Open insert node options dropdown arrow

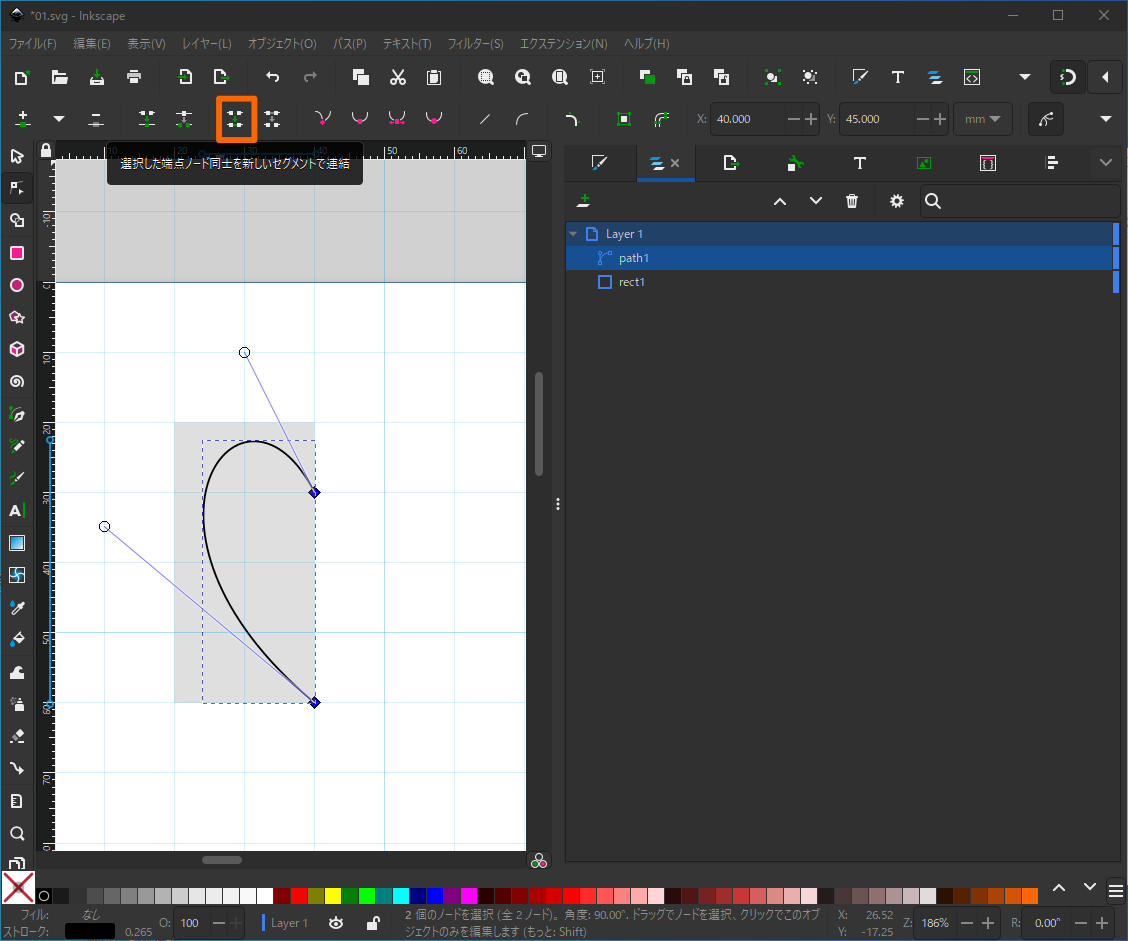click(x=59, y=119)
